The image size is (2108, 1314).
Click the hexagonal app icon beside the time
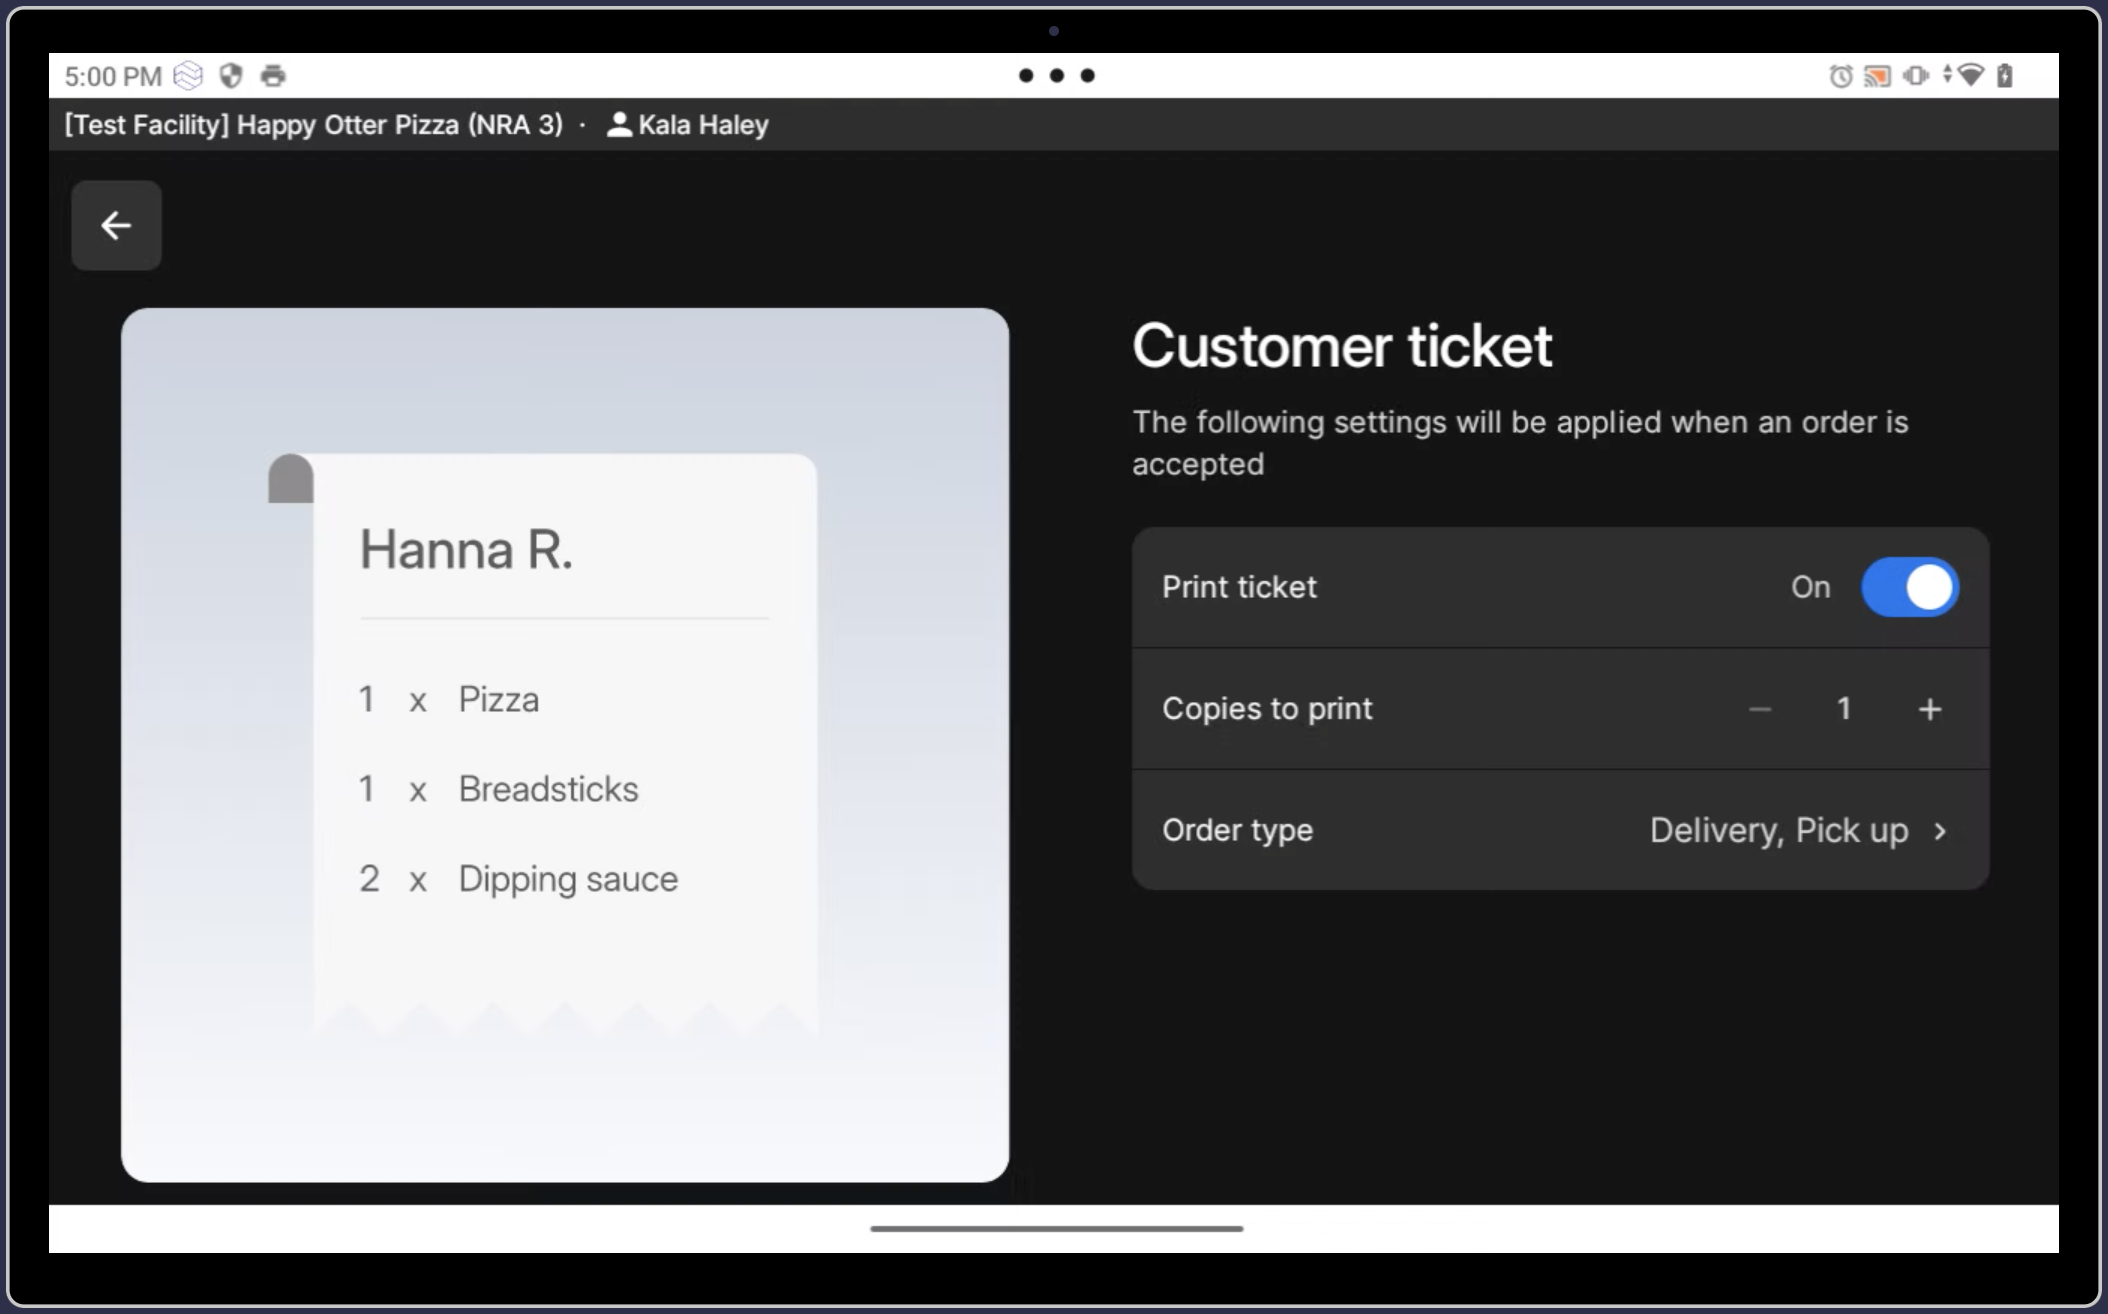click(x=189, y=75)
